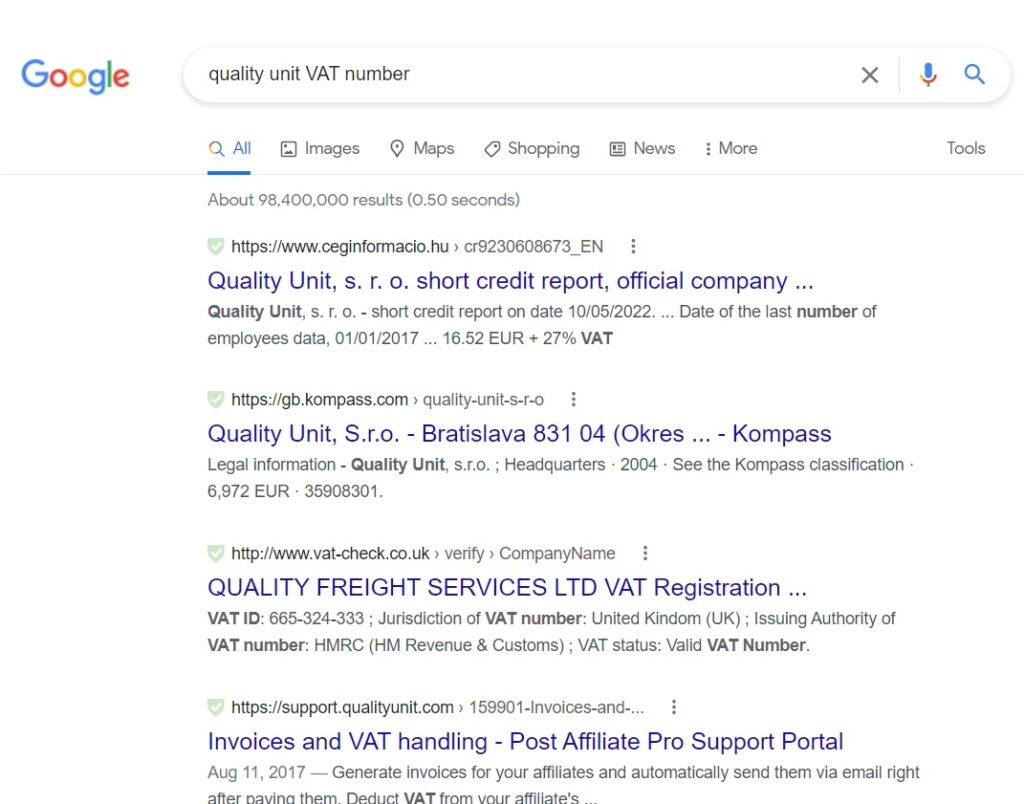The height and width of the screenshot is (804, 1024).
Task: Open the Tools menu
Action: [x=965, y=147]
